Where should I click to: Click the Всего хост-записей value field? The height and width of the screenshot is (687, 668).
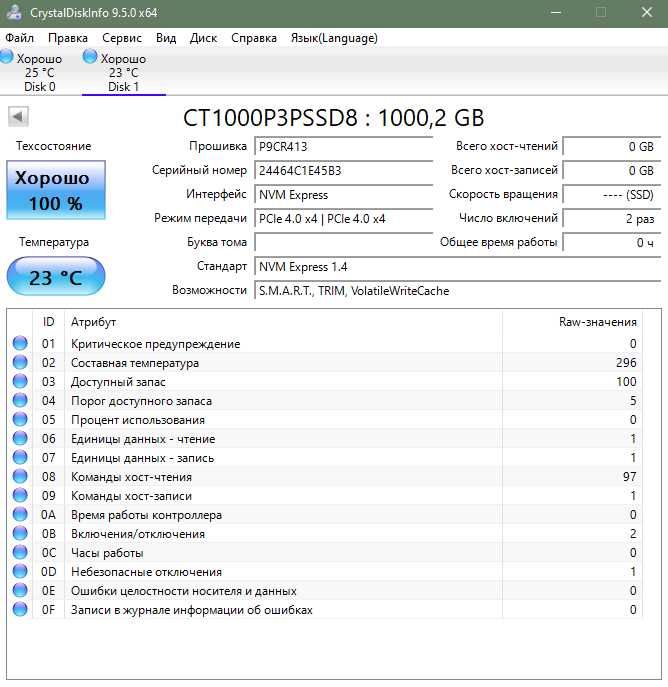(x=611, y=170)
